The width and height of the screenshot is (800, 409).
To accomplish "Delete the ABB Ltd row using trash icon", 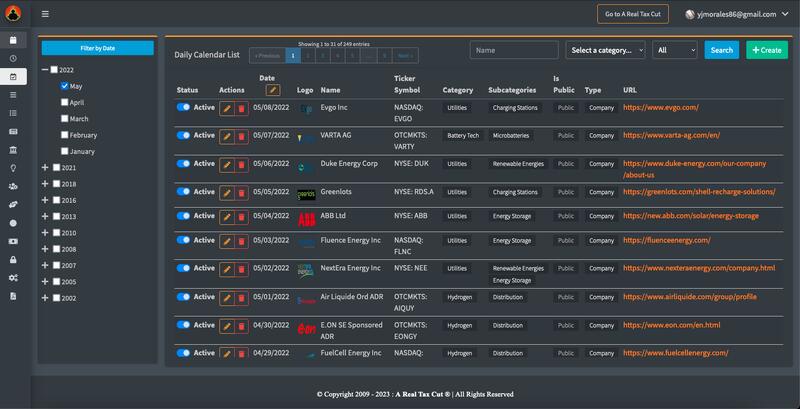I will pos(241,218).
